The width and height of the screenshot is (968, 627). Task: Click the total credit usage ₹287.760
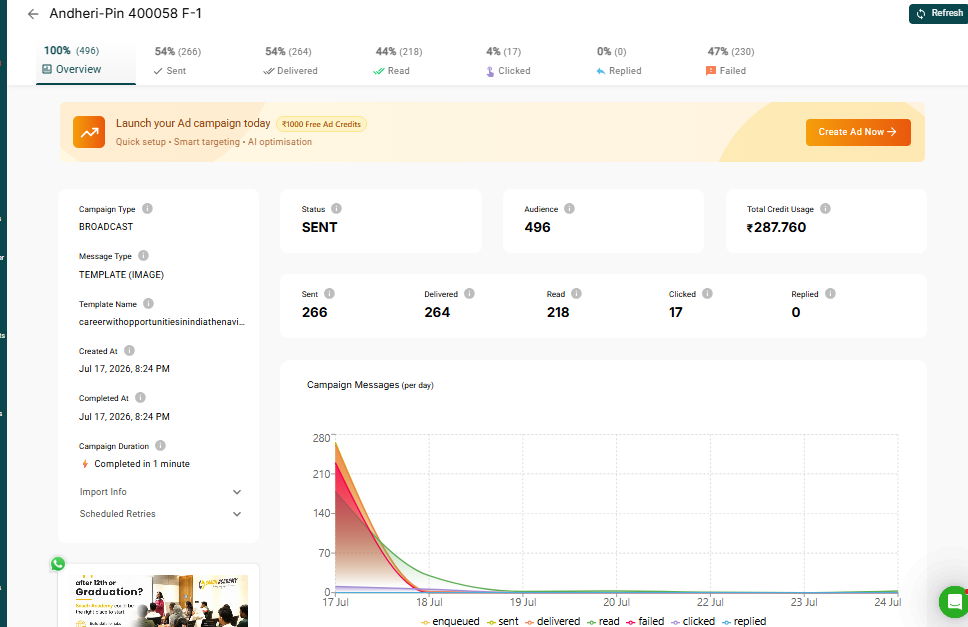pos(776,227)
